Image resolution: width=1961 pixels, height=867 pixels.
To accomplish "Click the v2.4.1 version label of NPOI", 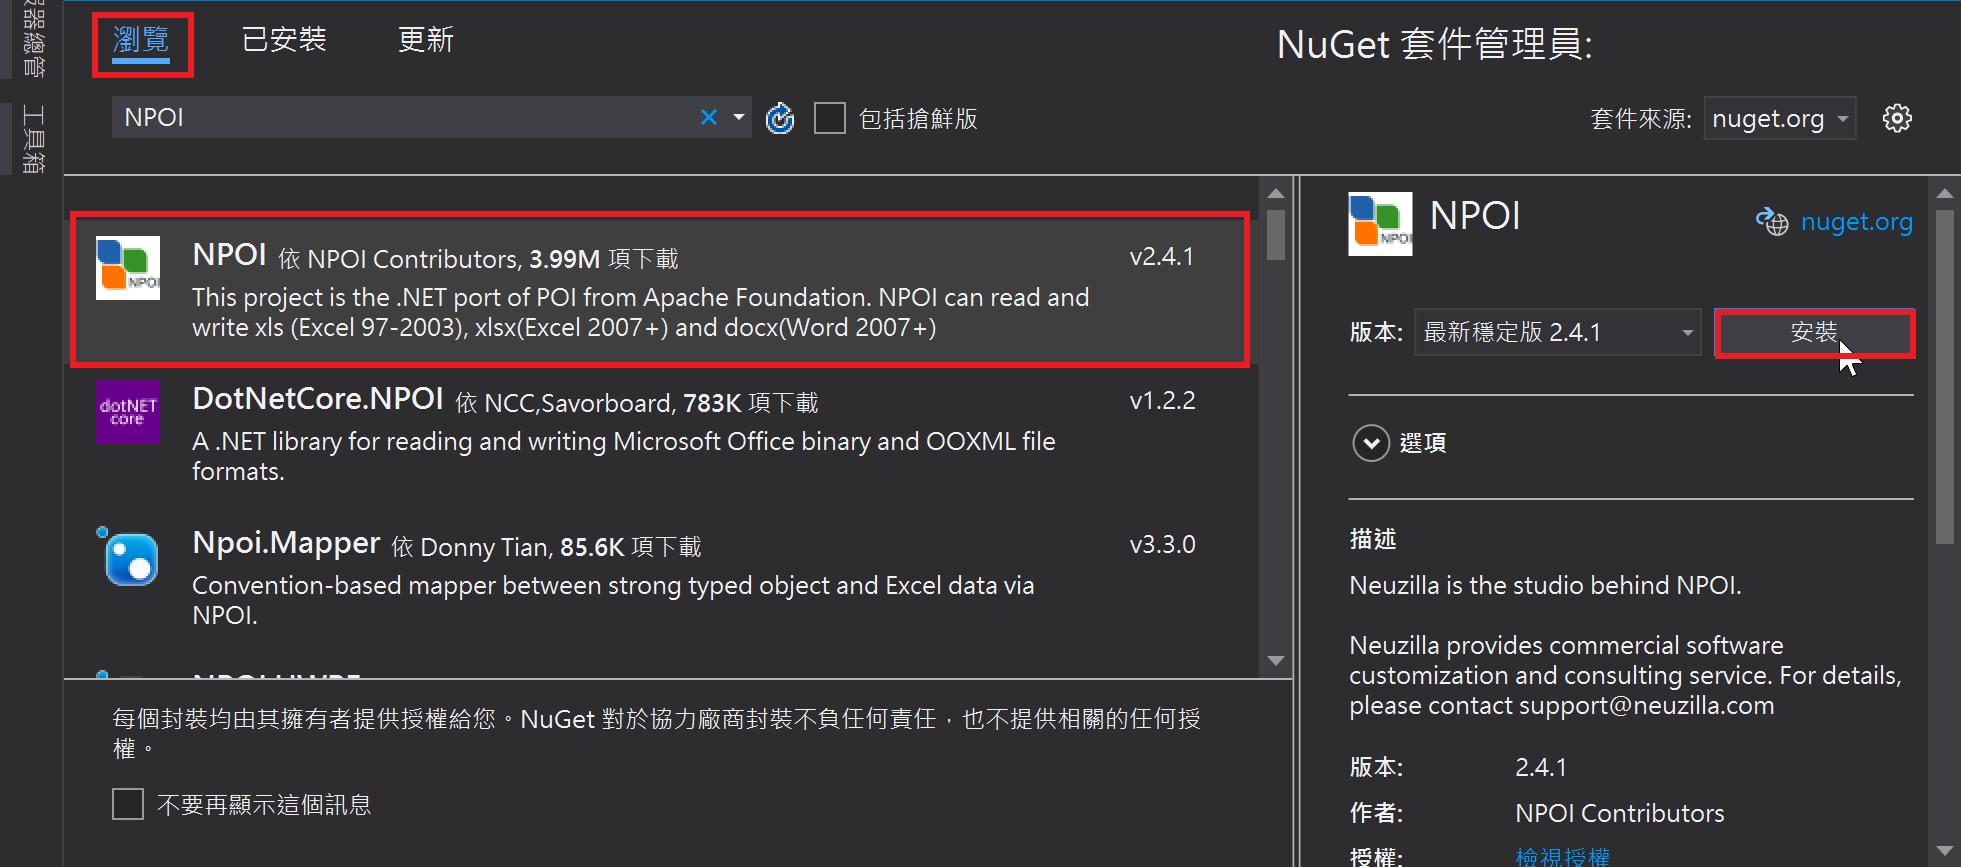I will [x=1162, y=257].
